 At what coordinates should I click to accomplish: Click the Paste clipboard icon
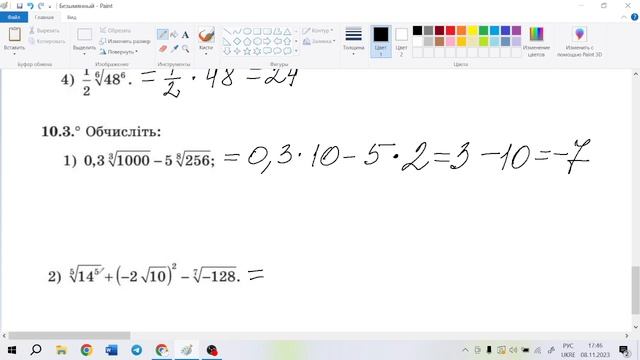point(15,34)
